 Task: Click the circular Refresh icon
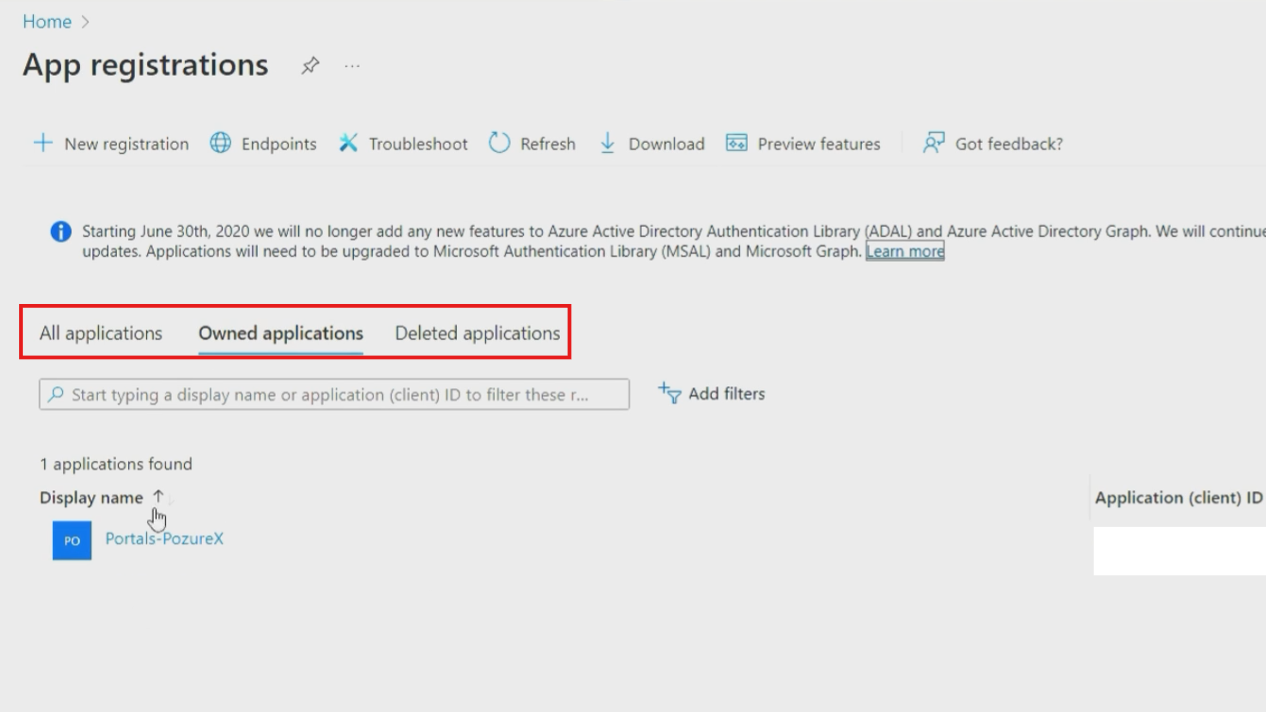click(499, 143)
